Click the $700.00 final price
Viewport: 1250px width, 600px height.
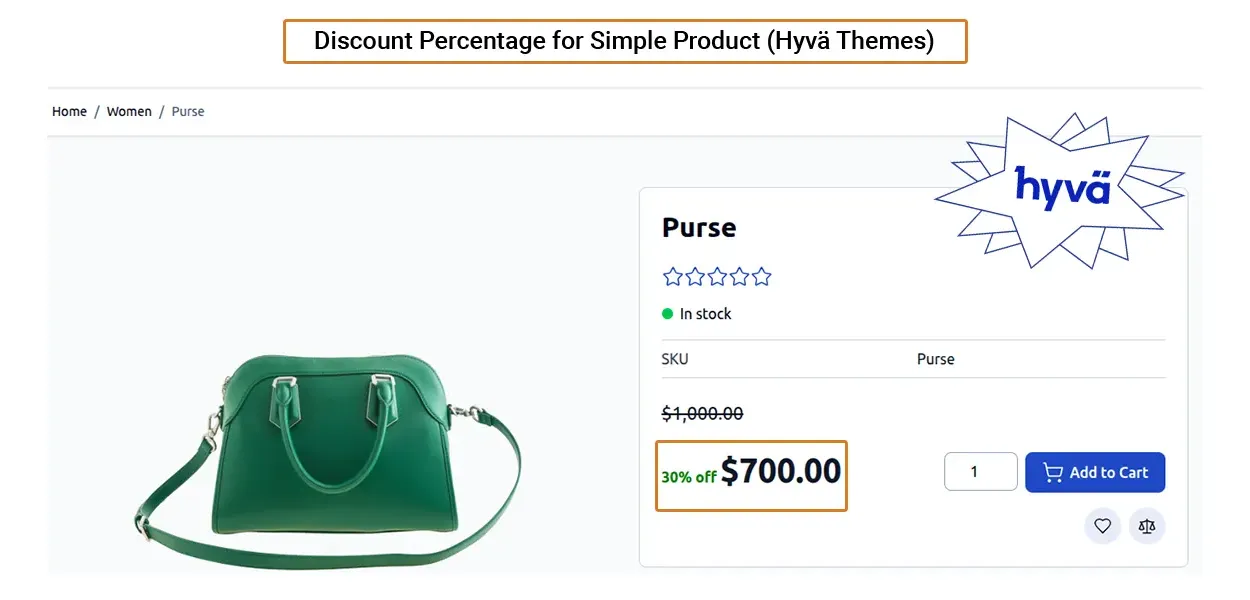[x=781, y=471]
